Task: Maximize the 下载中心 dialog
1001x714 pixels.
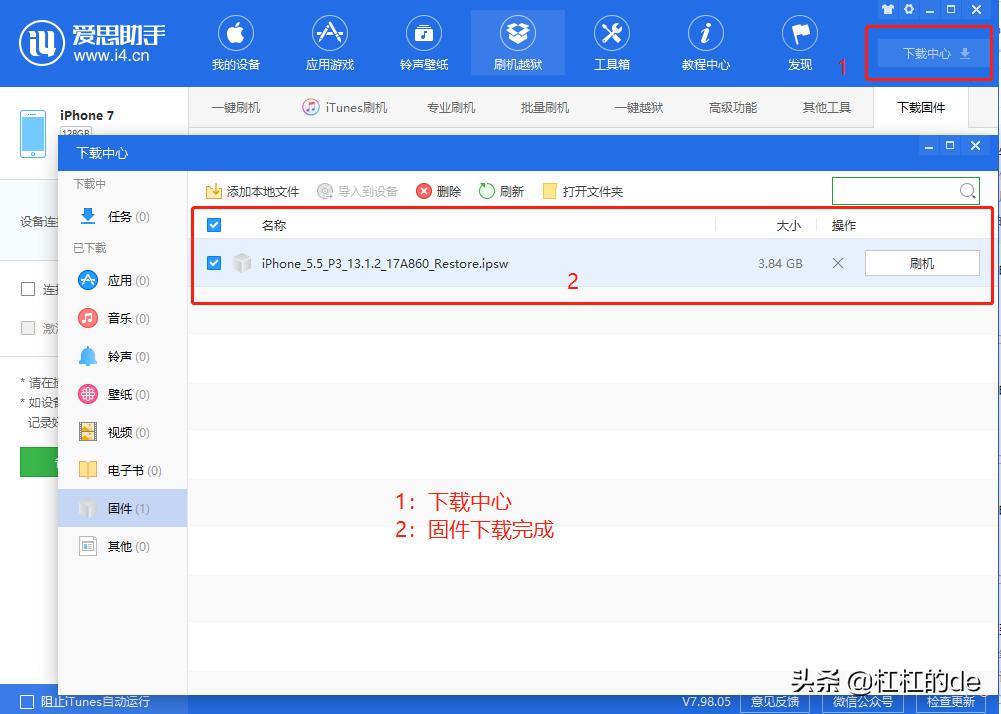Action: [950, 146]
